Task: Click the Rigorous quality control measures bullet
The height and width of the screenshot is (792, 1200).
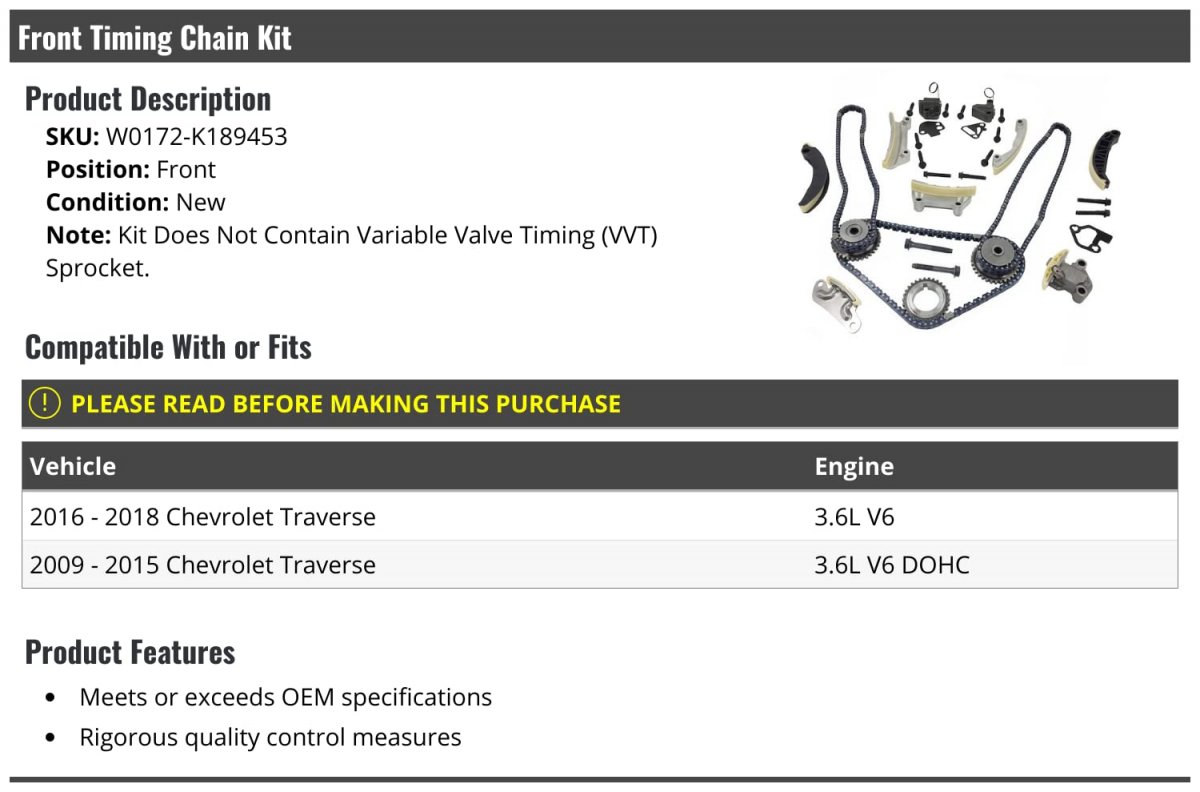Action: coord(271,738)
